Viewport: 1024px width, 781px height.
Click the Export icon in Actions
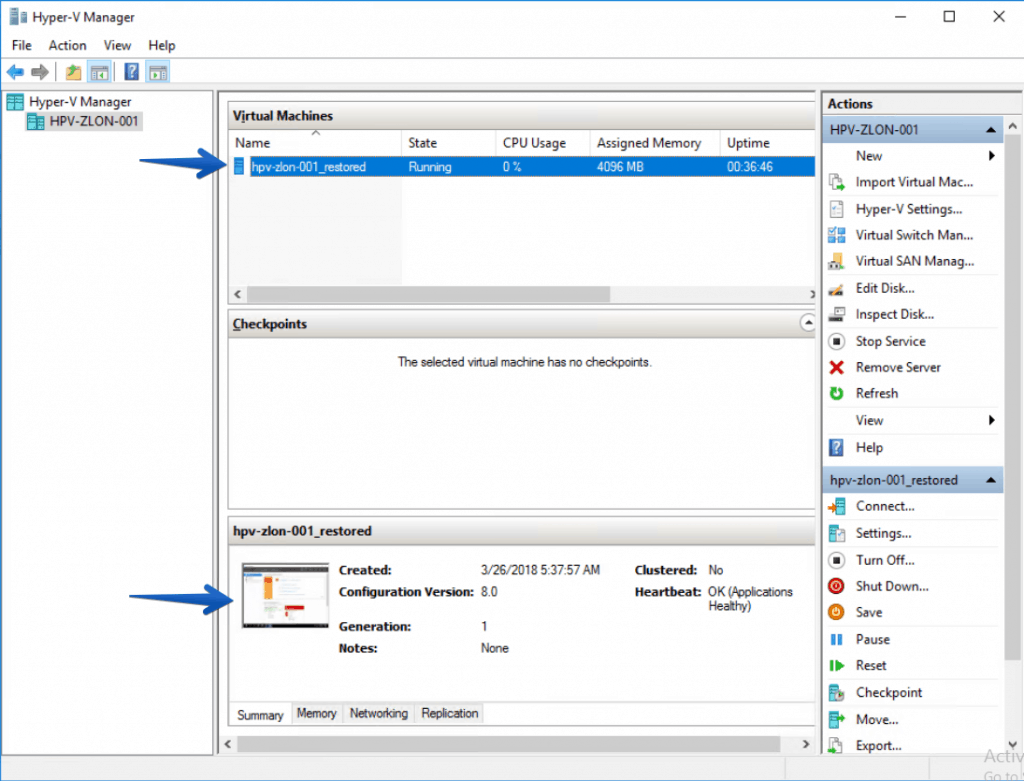tap(837, 745)
